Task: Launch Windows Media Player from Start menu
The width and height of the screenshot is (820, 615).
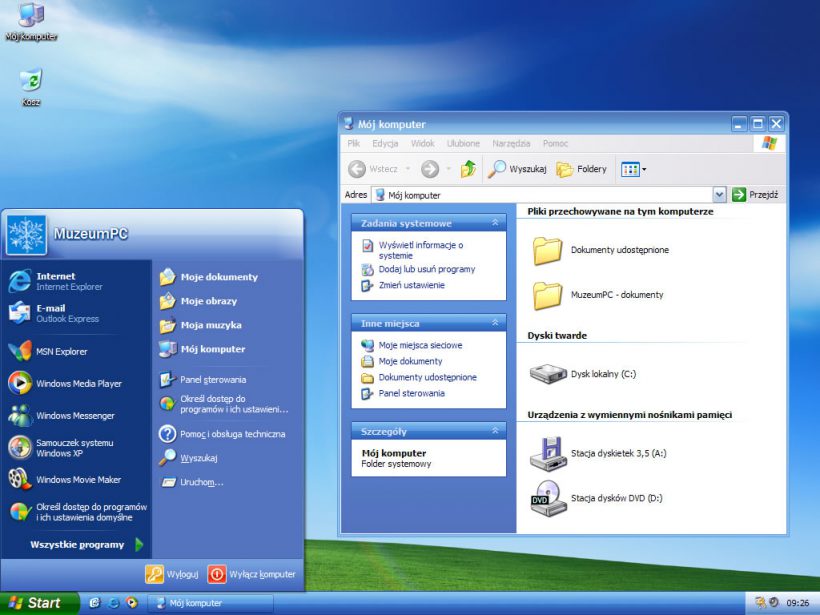Action: tap(78, 383)
